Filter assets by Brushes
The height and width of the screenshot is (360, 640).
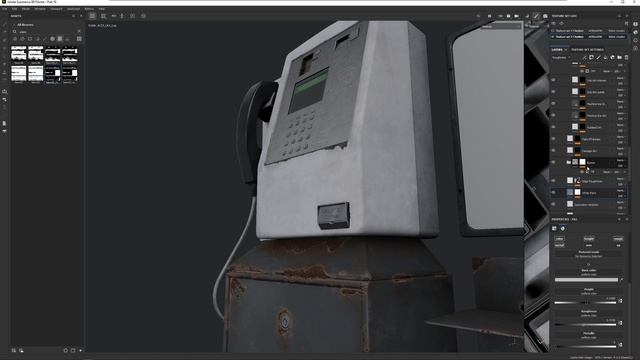tap(45, 39)
